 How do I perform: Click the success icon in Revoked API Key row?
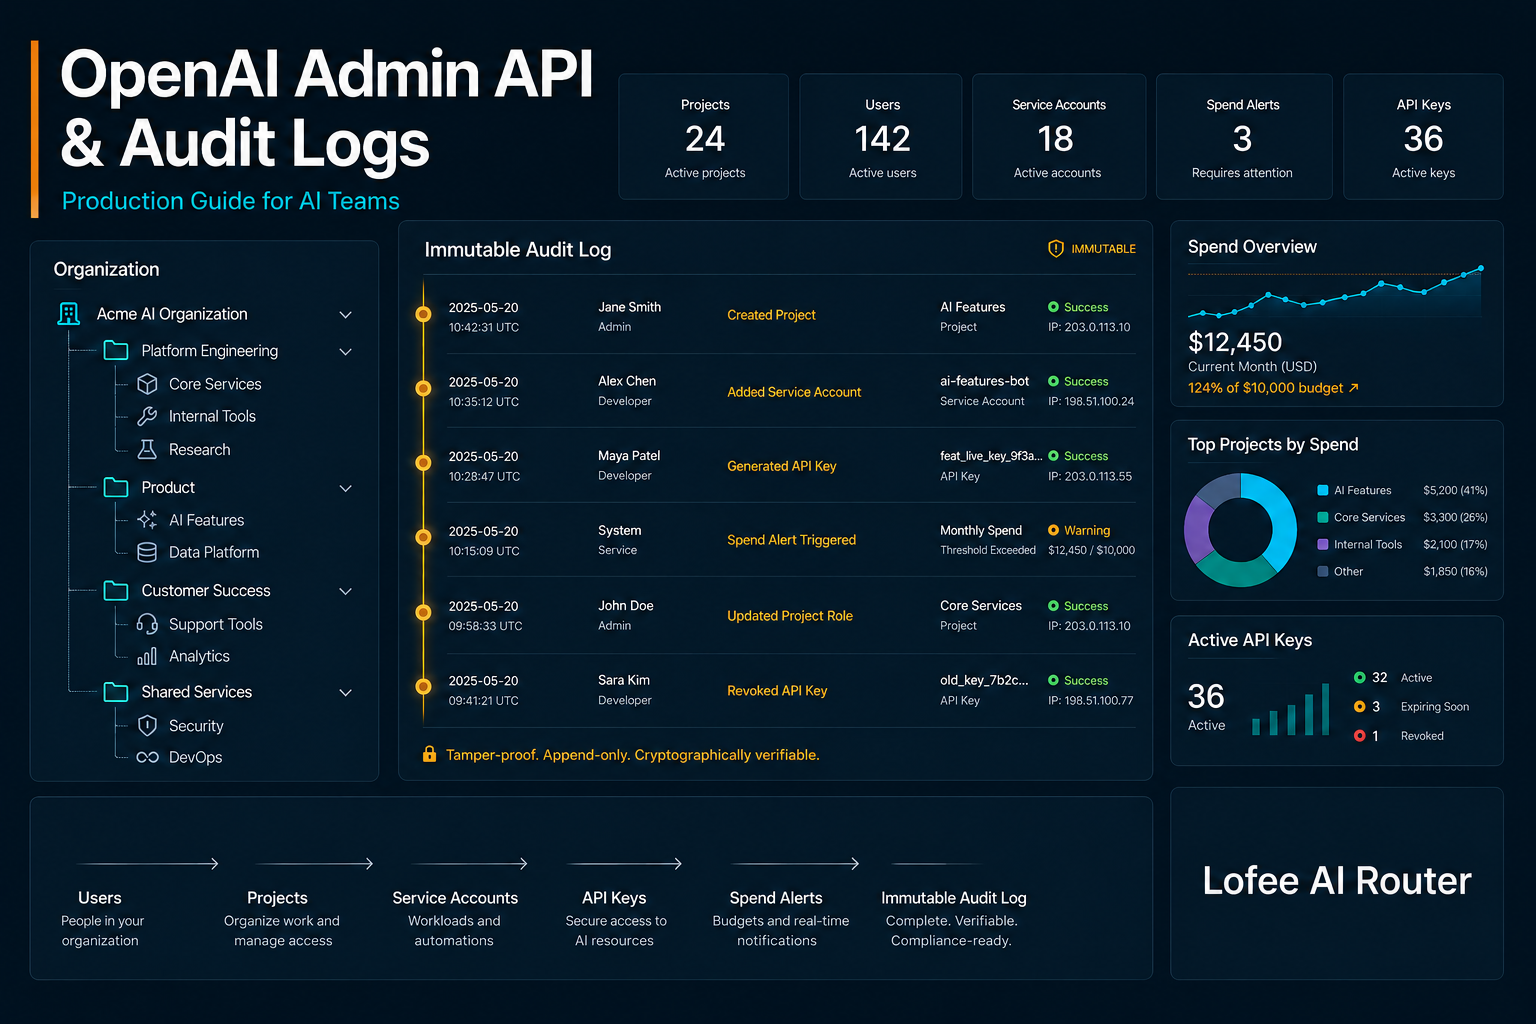tap(1053, 680)
